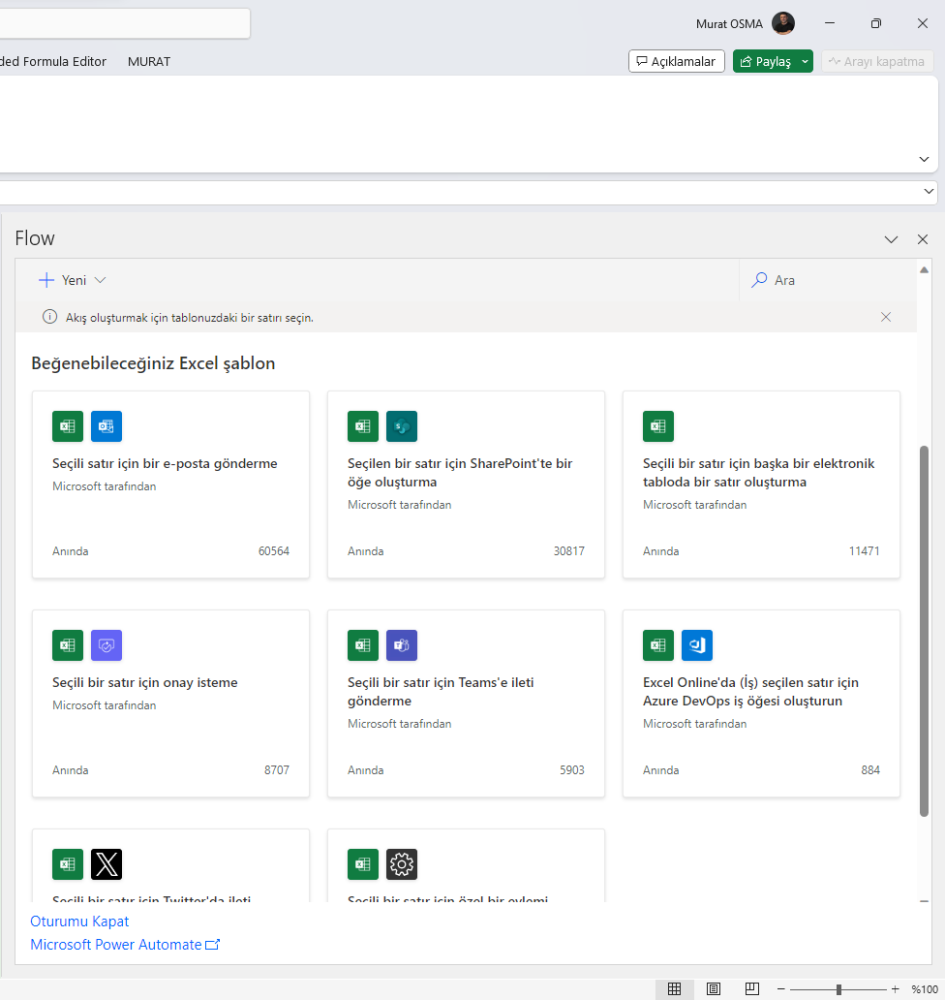Click gear icon on özel eylem card
945x1000 pixels.
pos(402,864)
